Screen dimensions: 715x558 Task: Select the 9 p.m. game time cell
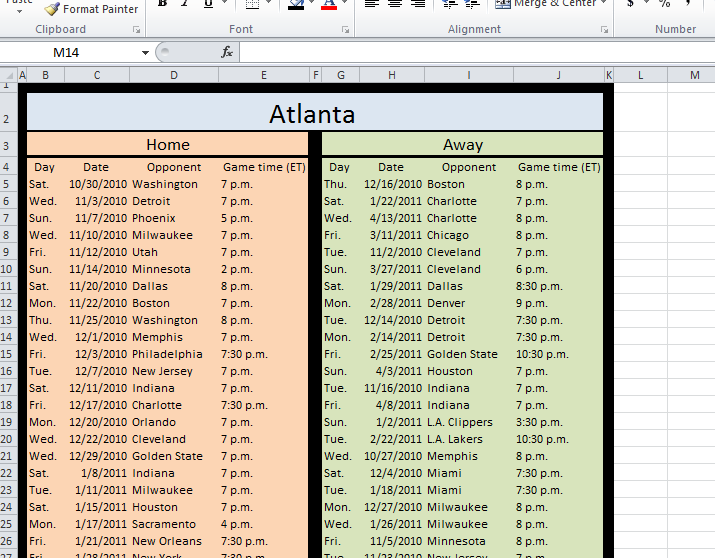[559, 303]
